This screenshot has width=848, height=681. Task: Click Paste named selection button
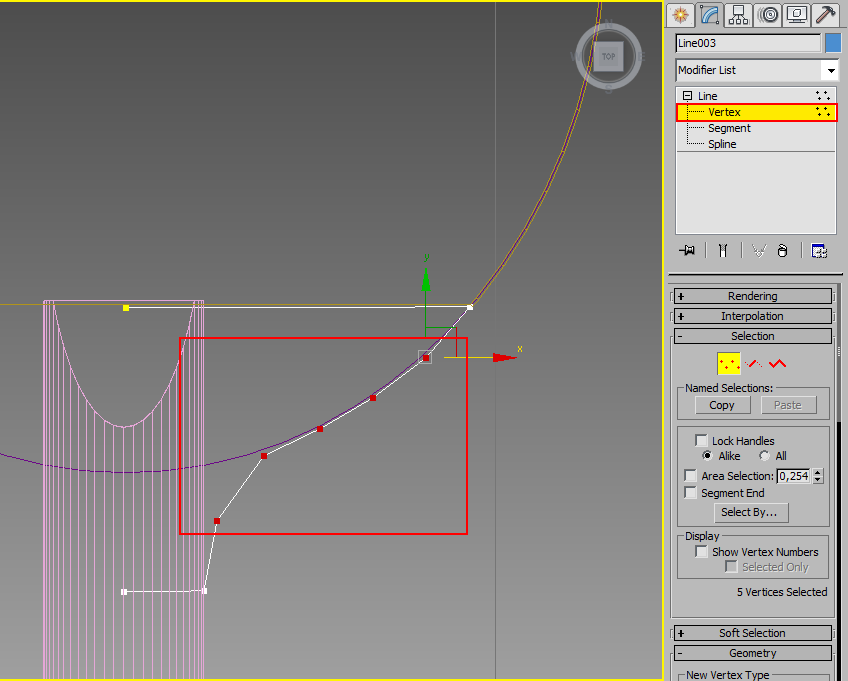[788, 405]
